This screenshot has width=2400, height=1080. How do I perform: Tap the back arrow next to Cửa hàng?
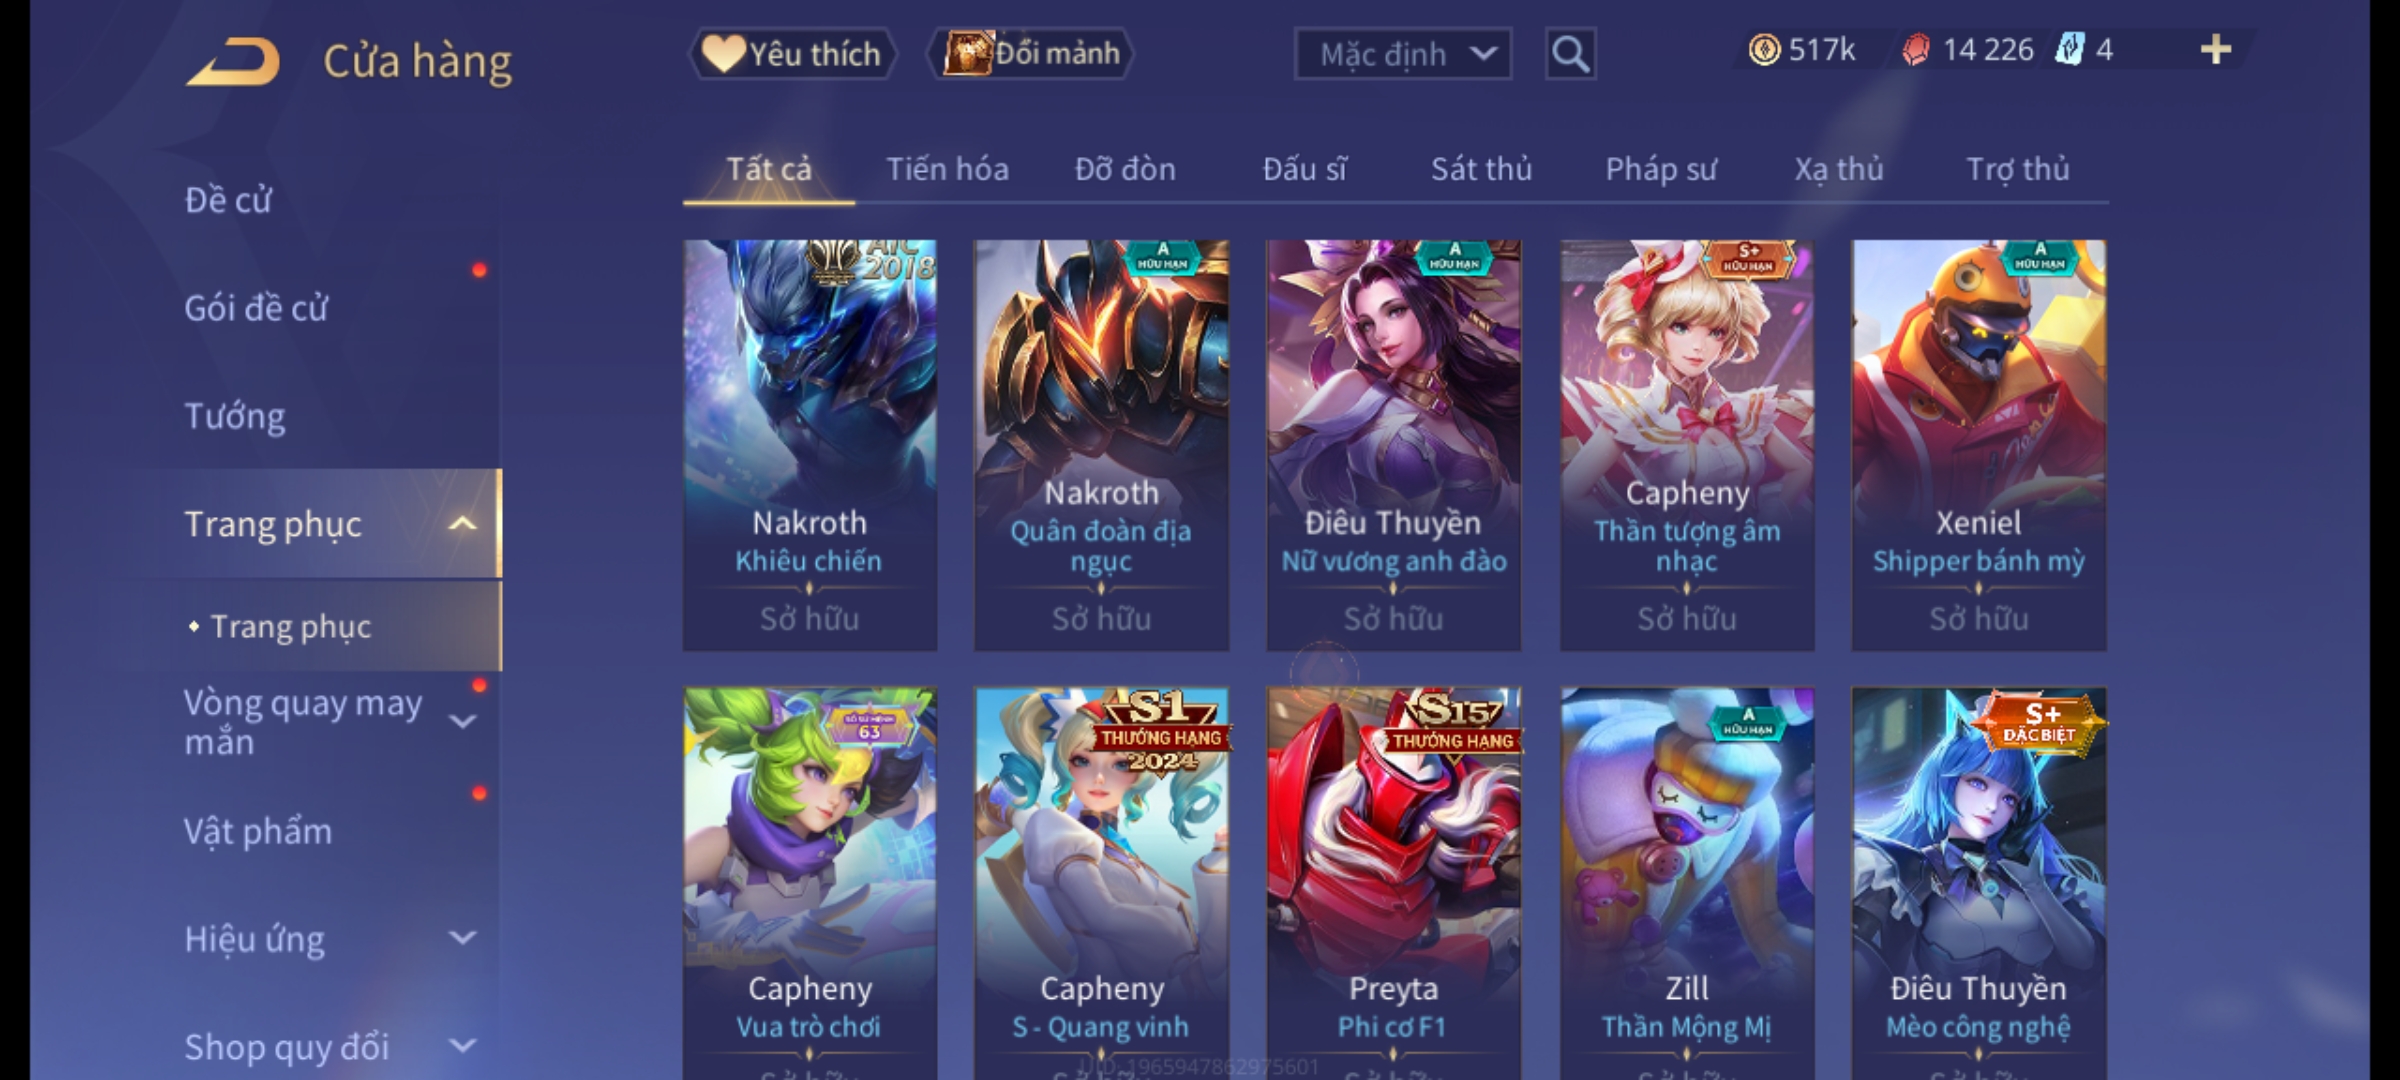[232, 61]
